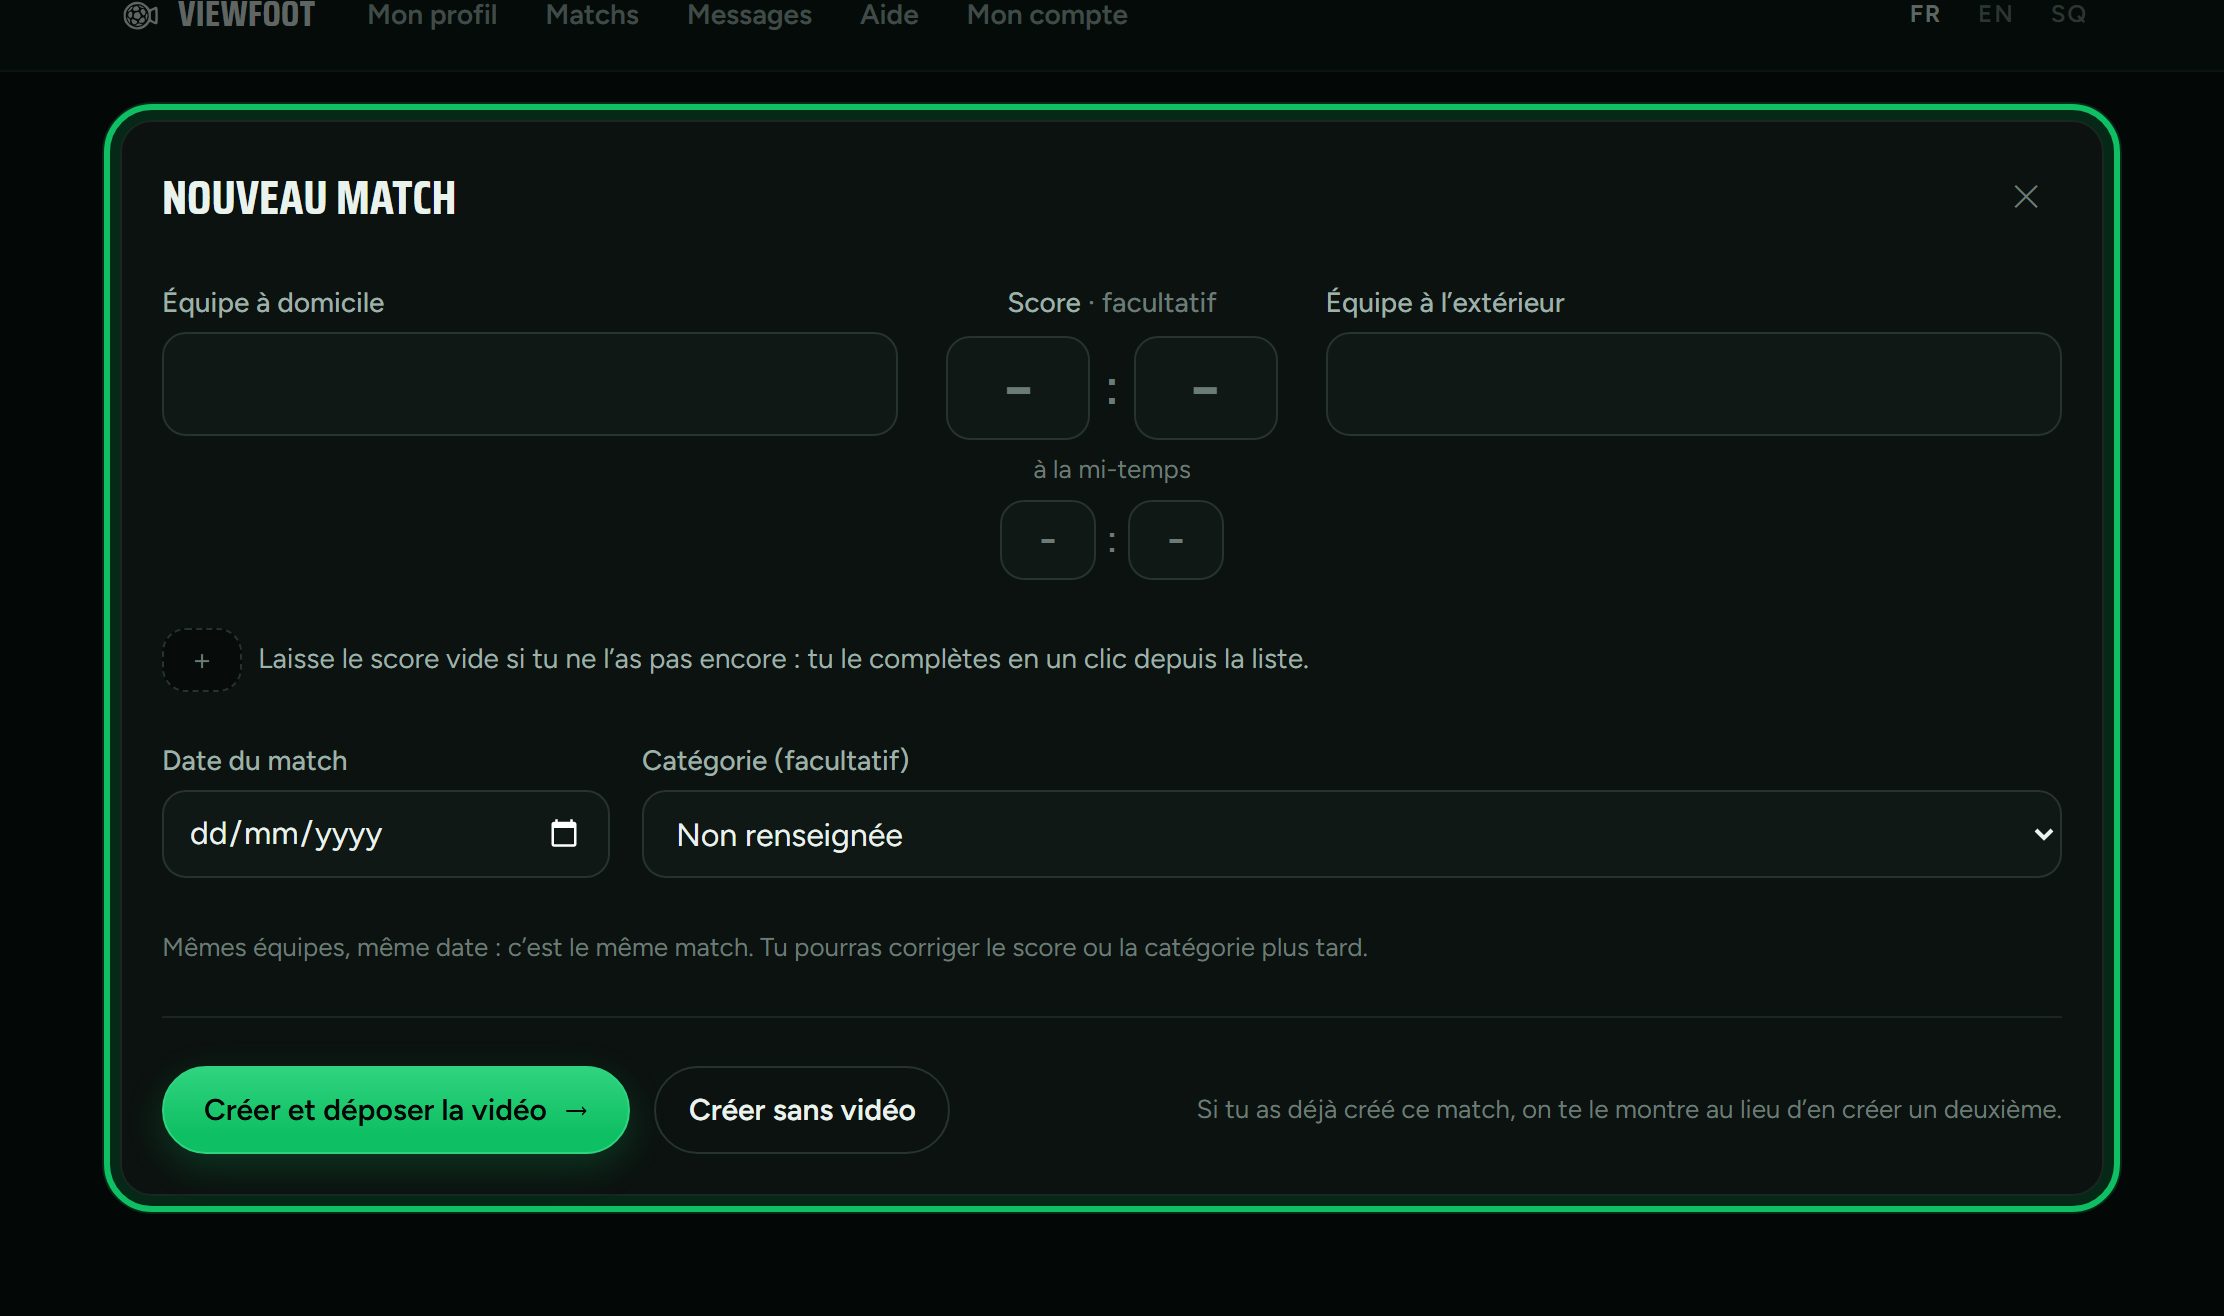Focus the Équipe à domicile field

[x=529, y=384]
